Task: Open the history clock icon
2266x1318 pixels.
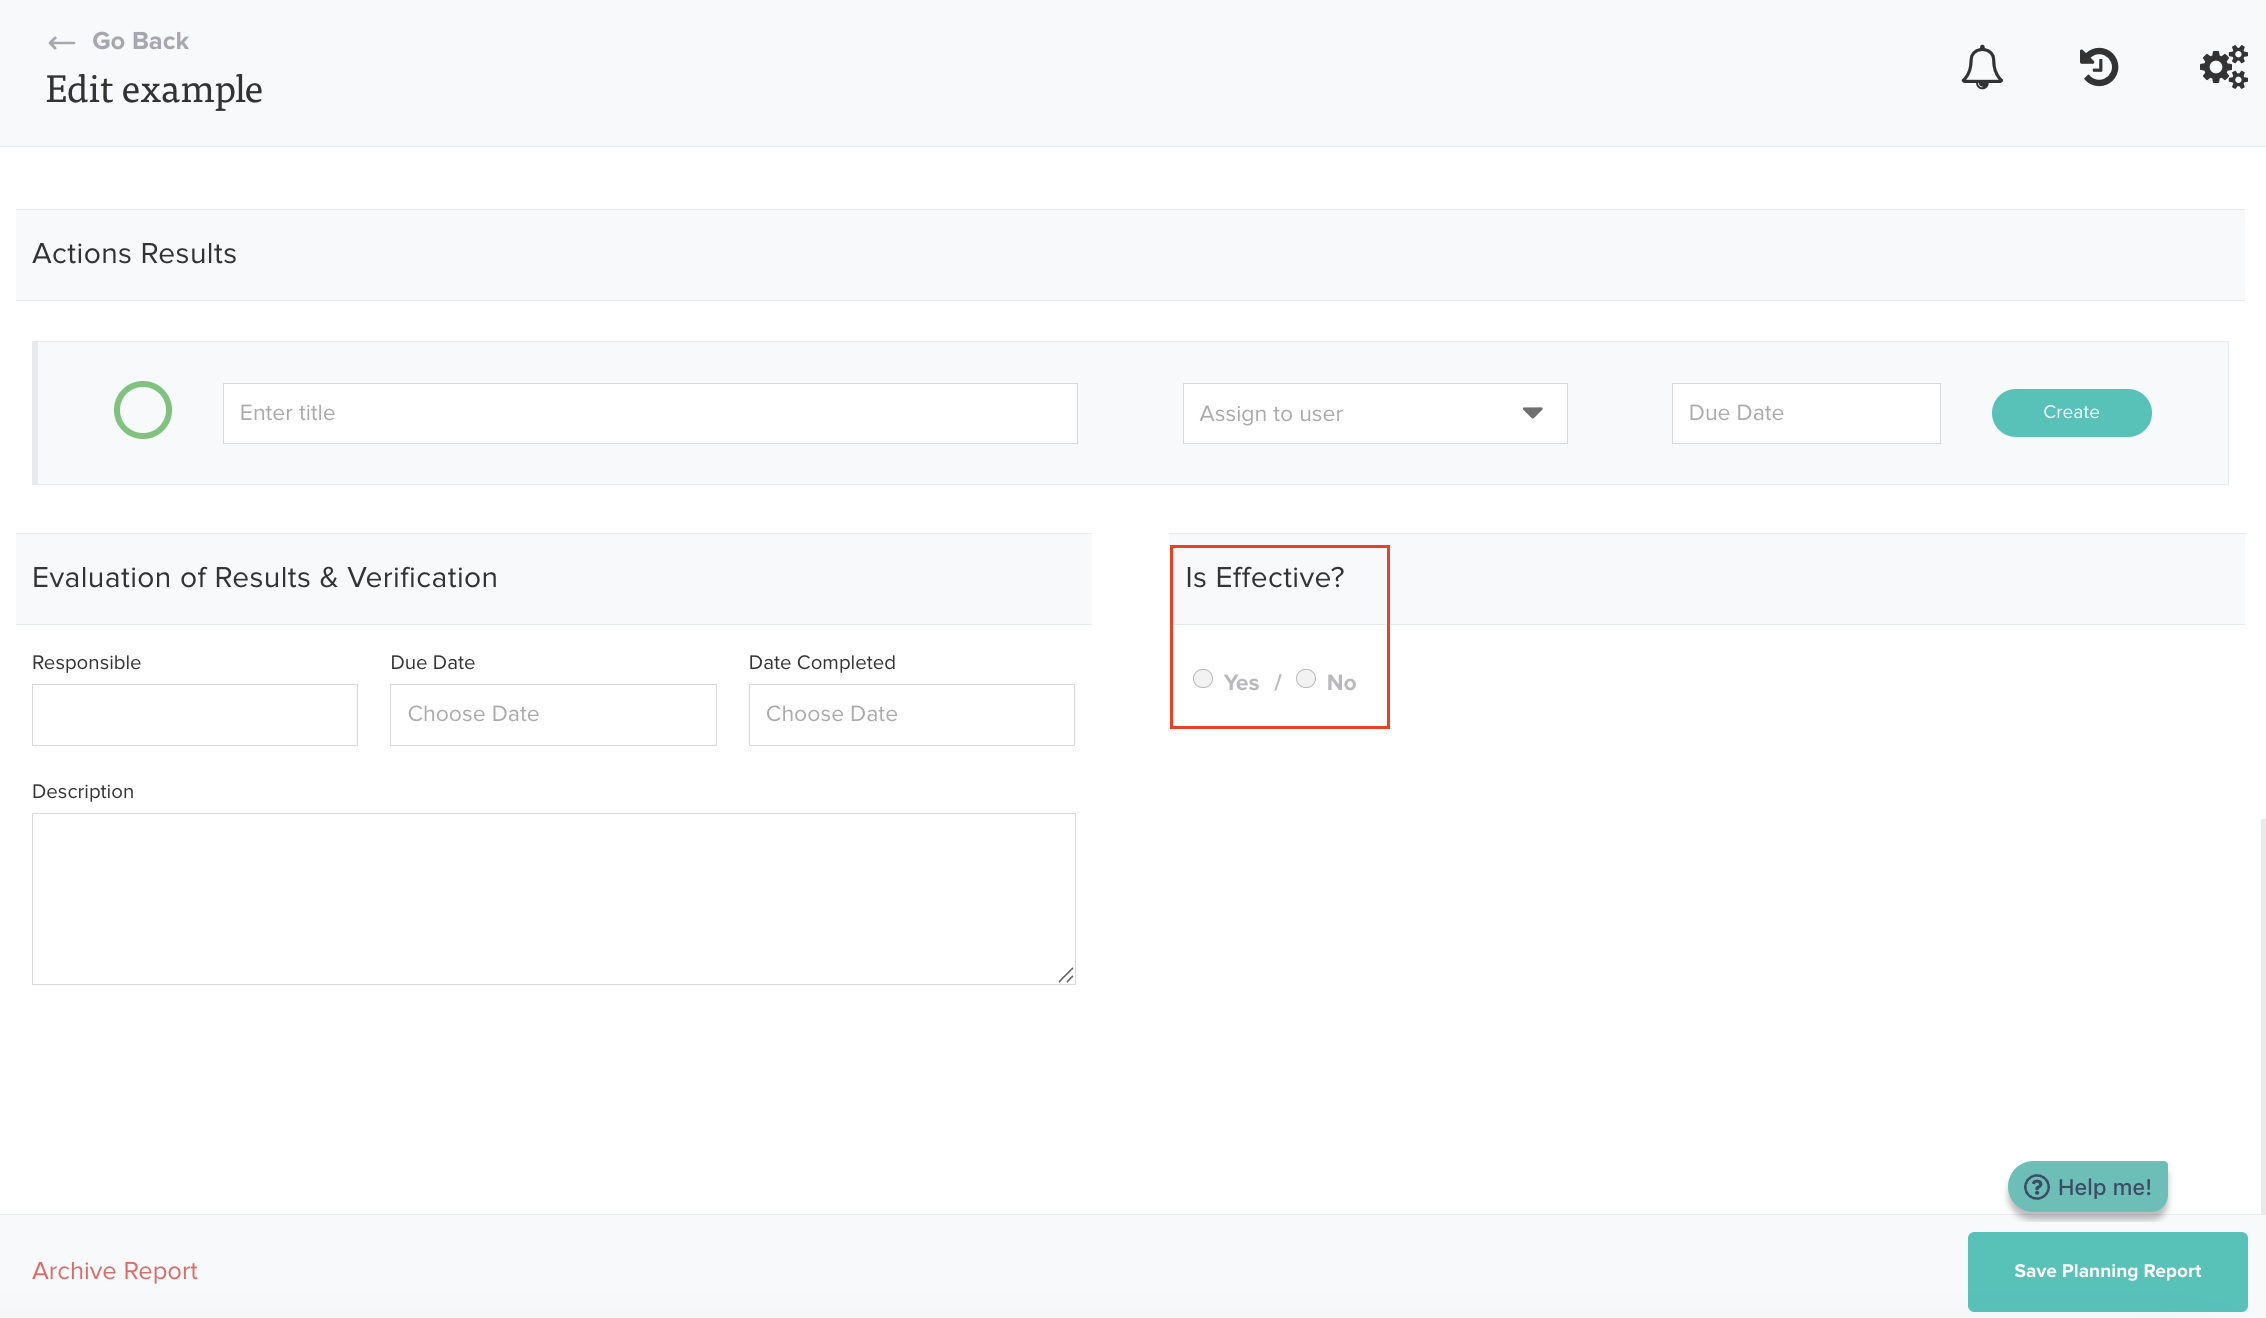Action: [2098, 68]
